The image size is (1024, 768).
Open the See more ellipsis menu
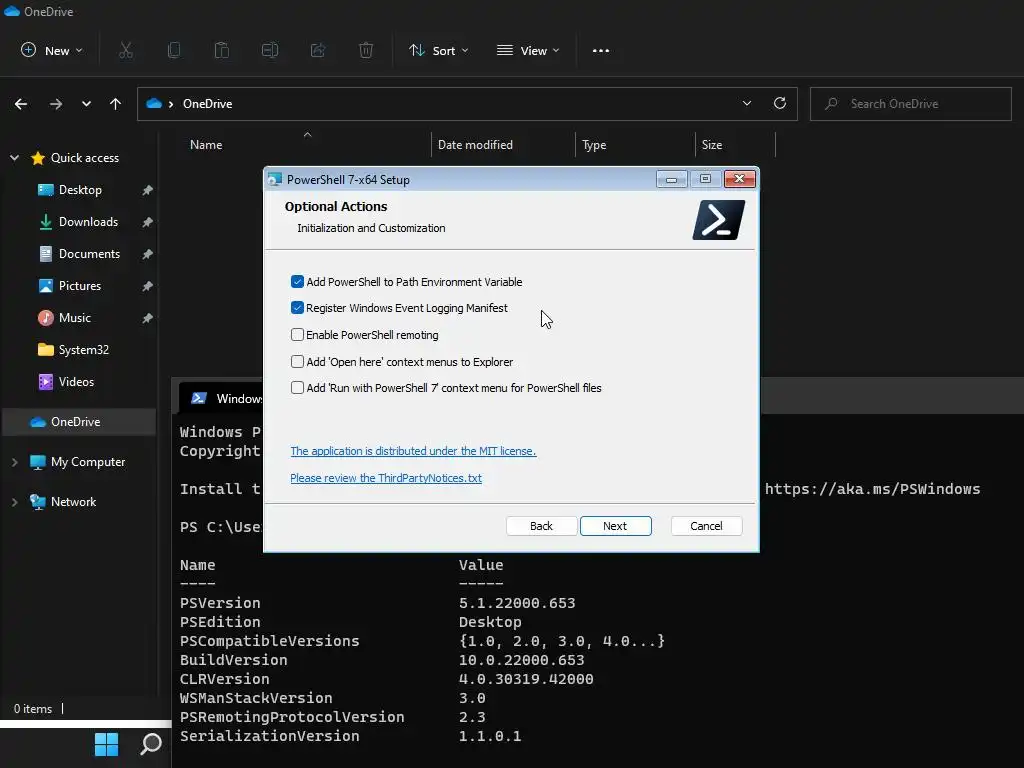tap(601, 50)
